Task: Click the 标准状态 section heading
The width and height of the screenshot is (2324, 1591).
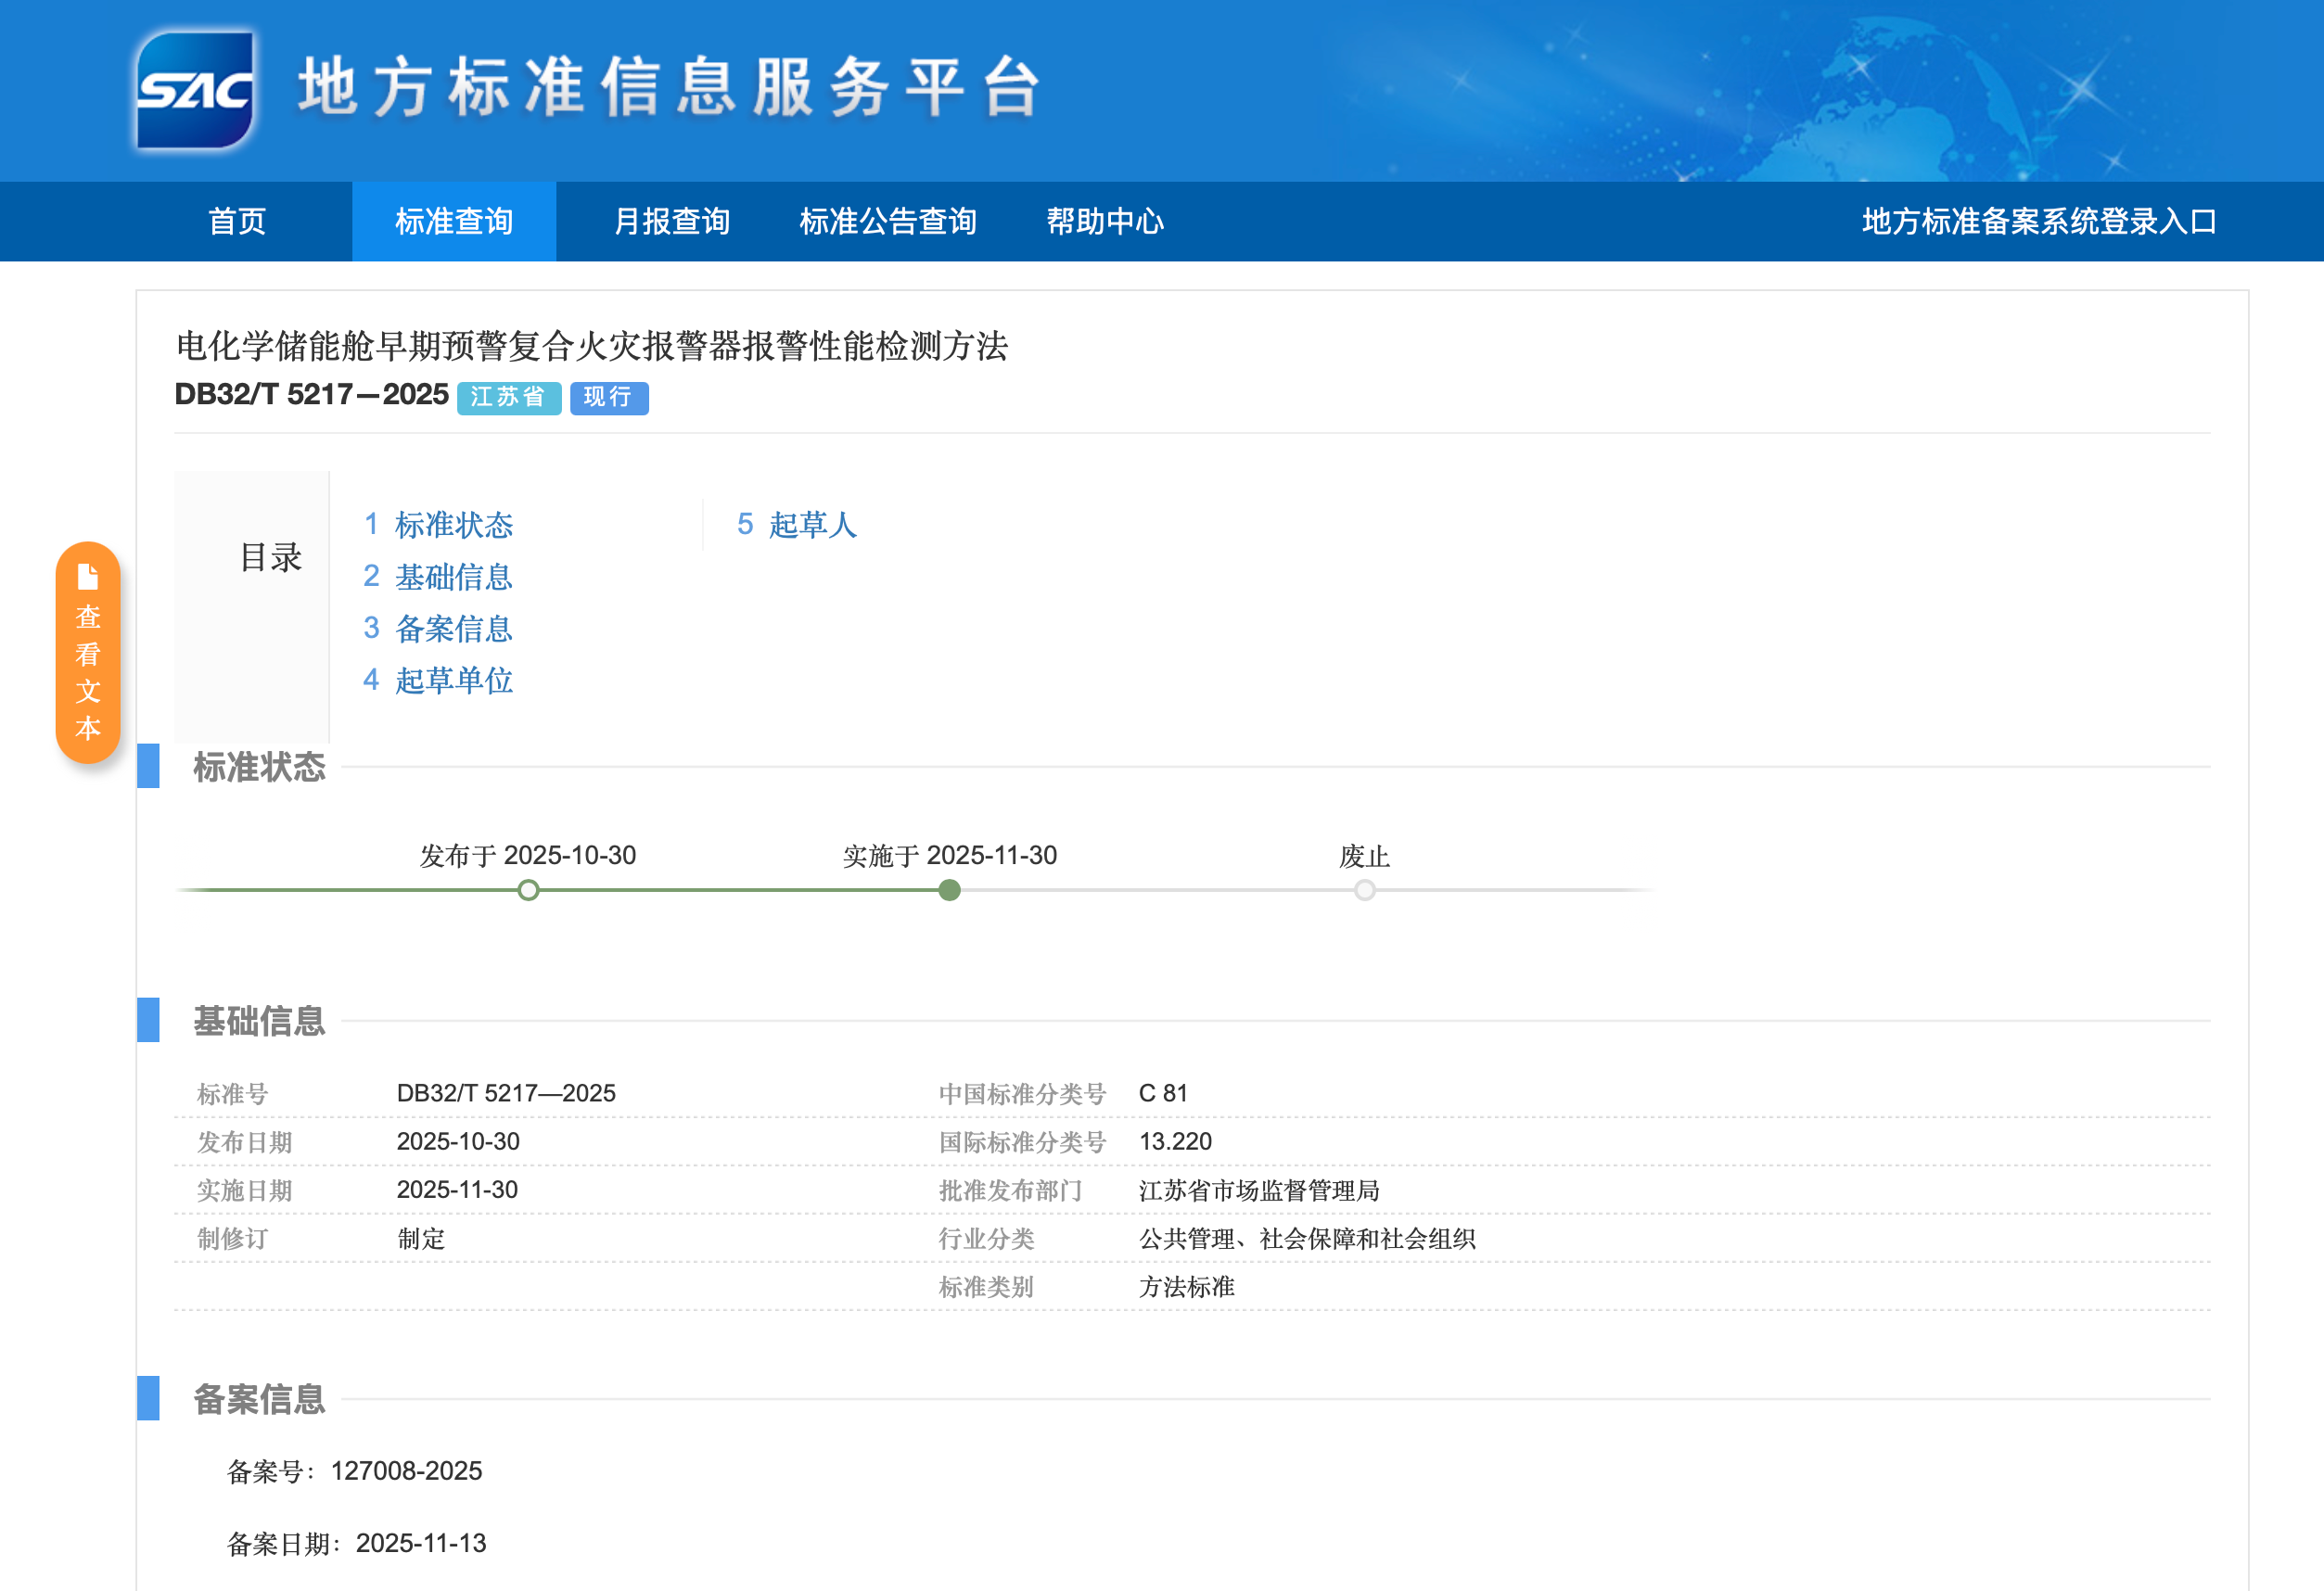Action: [259, 767]
